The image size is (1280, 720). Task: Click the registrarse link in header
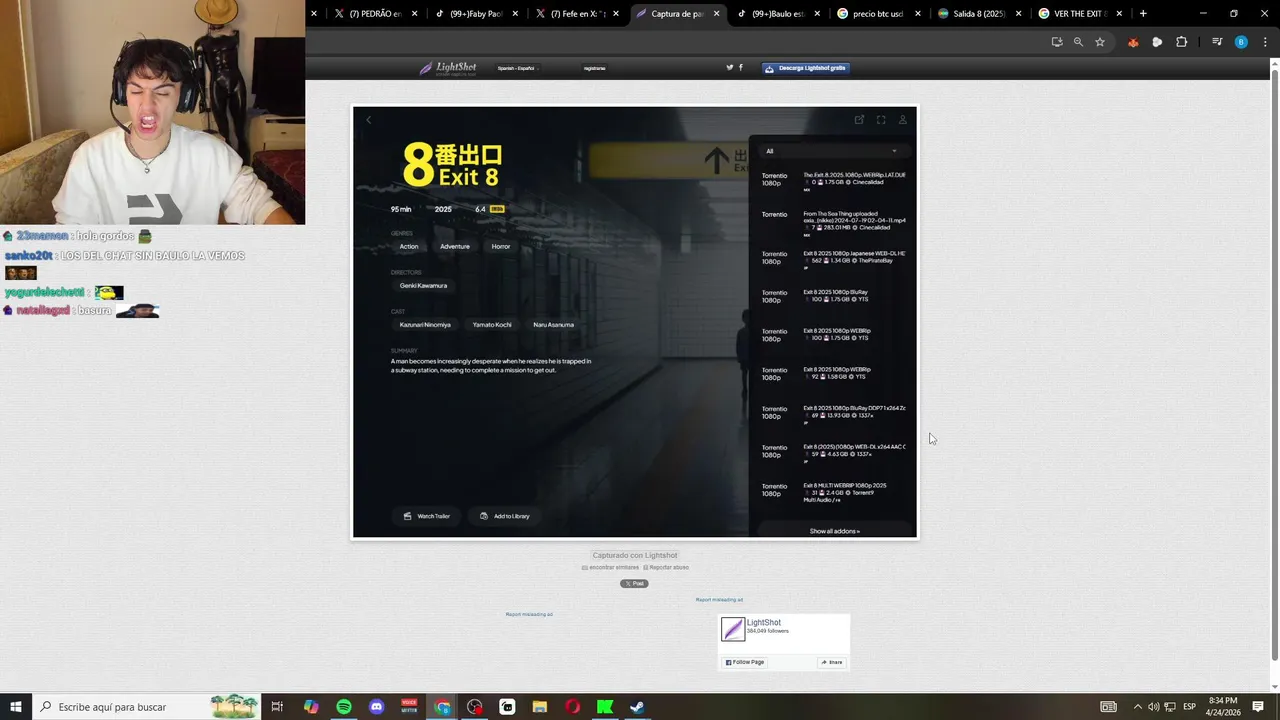[595, 68]
